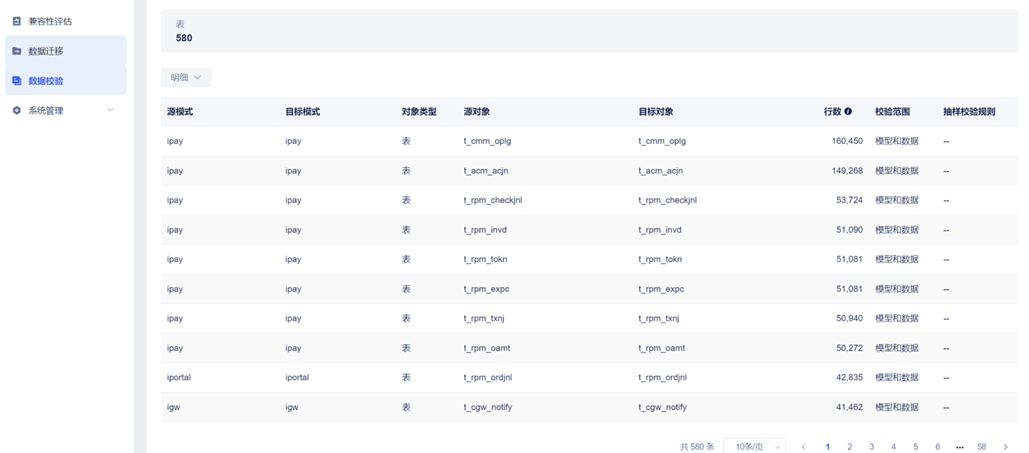Expand the 系统管理 submenu chevron
This screenshot has width=1029, height=453.
click(x=110, y=110)
